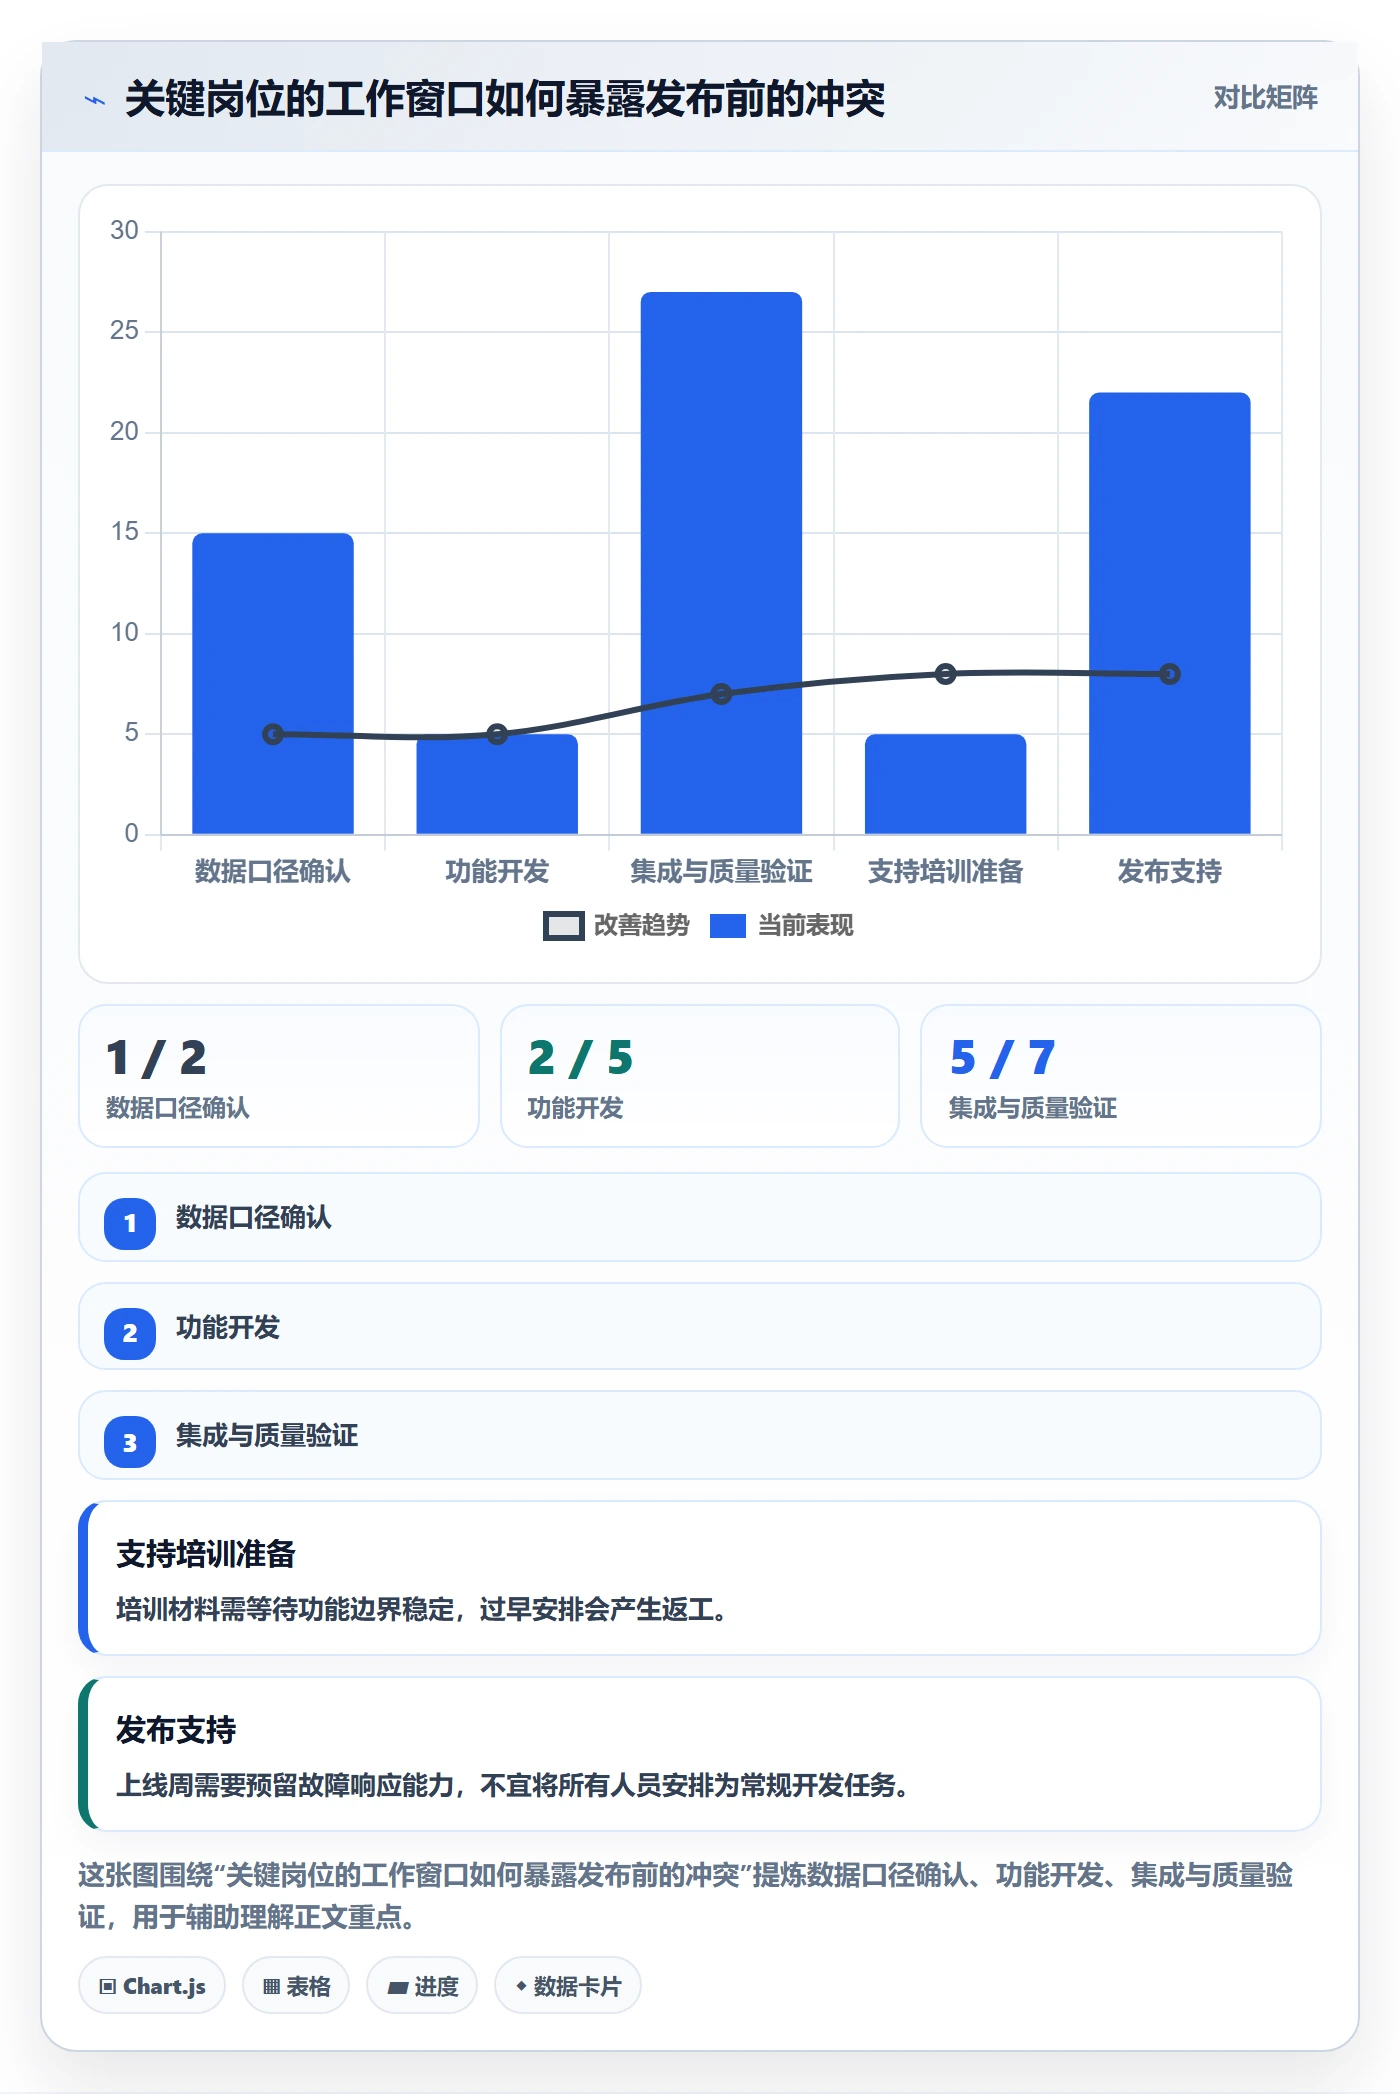Open list row 集成与质量验证

700,1435
